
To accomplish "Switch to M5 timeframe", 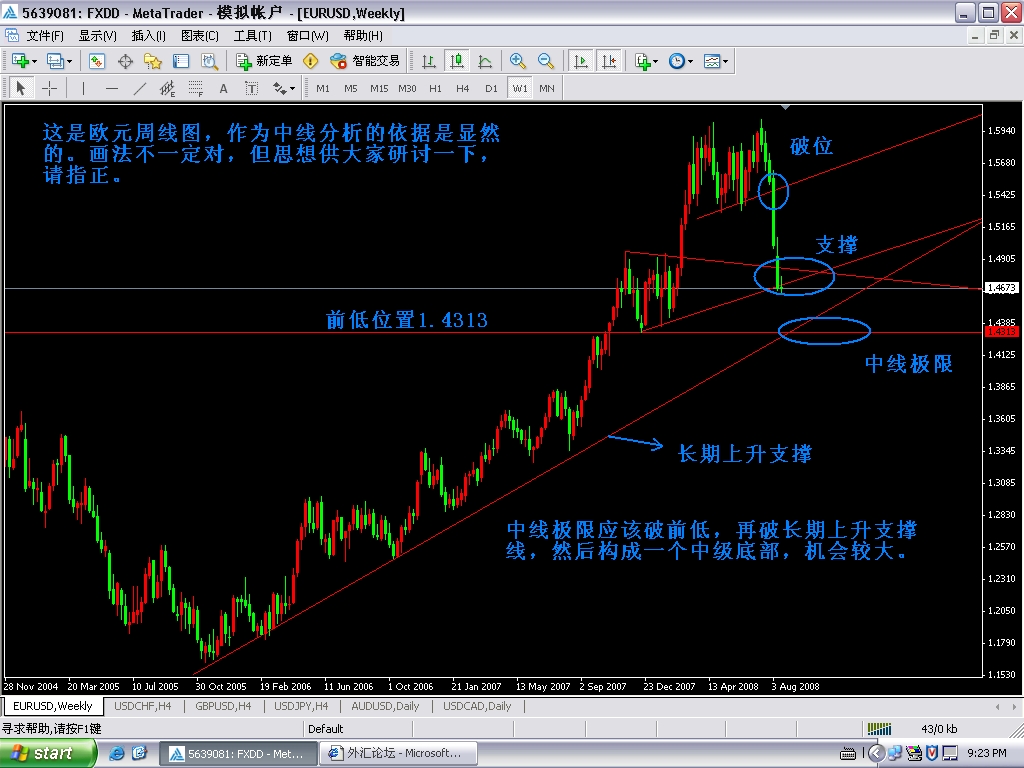I will [x=351, y=88].
